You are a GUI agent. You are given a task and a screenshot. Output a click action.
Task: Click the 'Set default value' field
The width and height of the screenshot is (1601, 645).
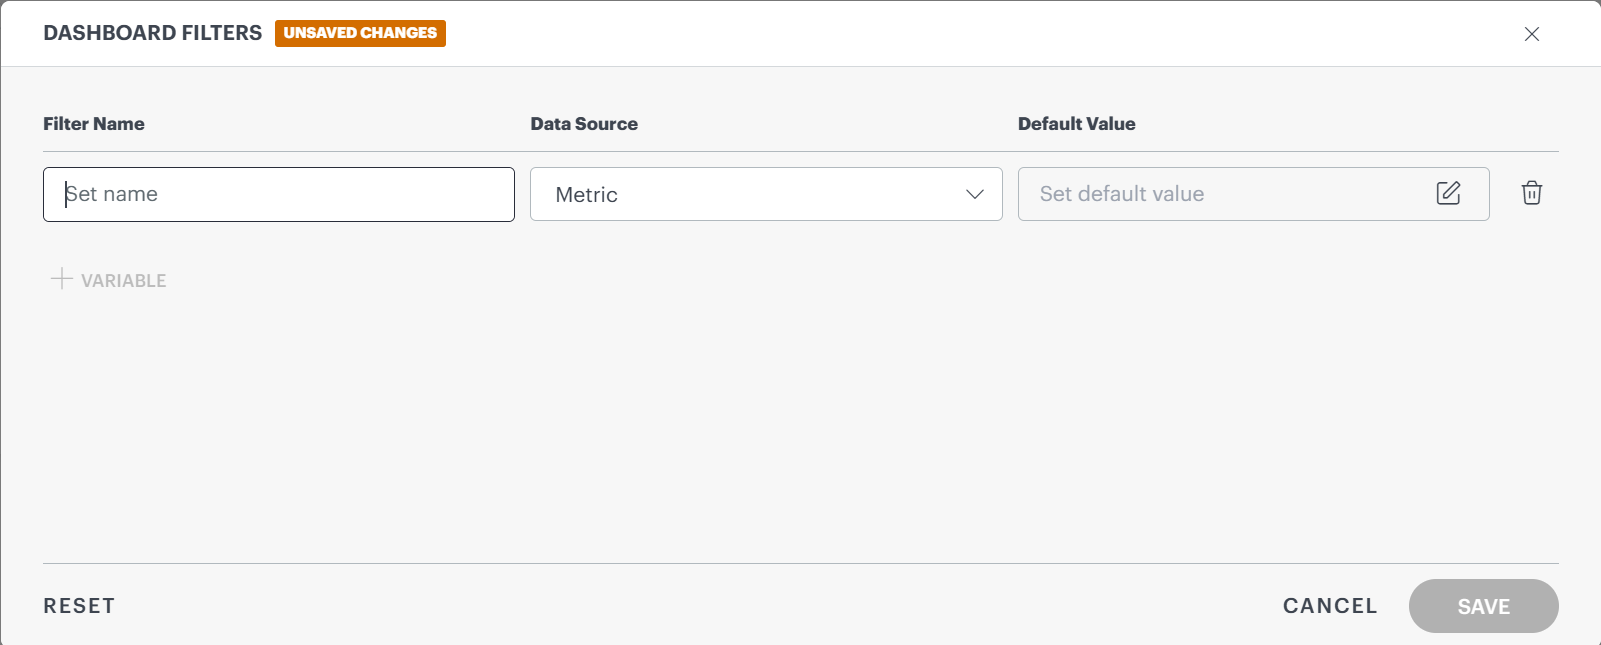pos(1225,194)
